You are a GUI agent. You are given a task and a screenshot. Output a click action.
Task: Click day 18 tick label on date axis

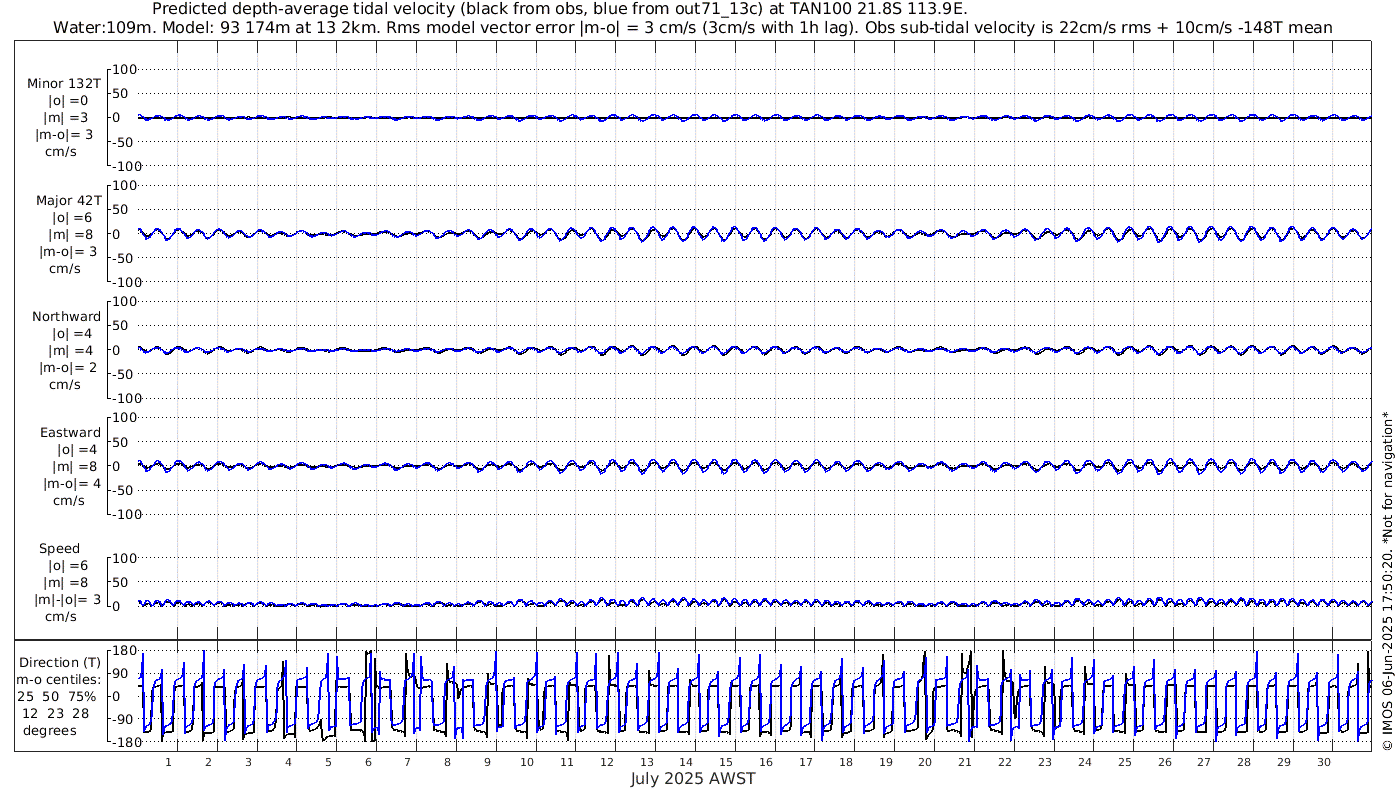pyautogui.click(x=846, y=762)
